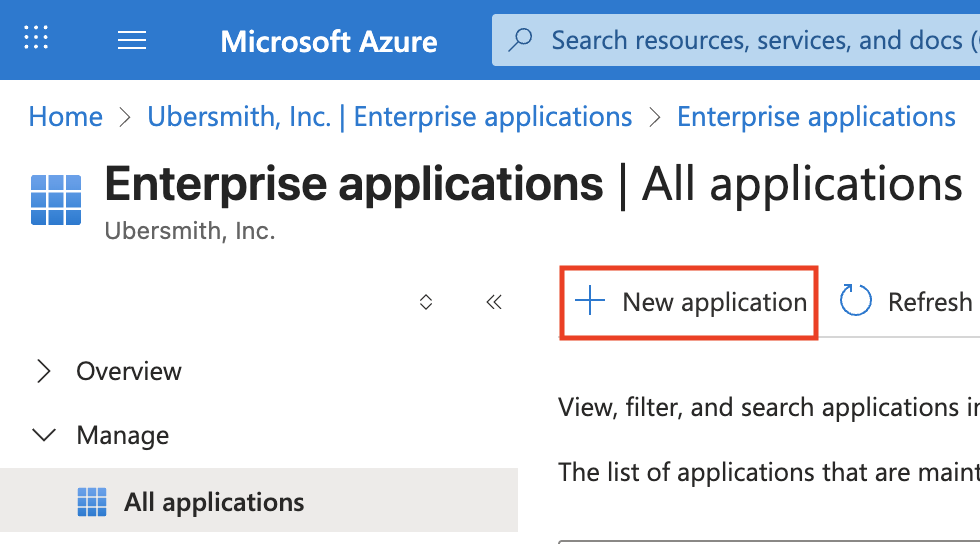980x544 pixels.
Task: Click the Enterprise applications header grid icon
Action: click(56, 199)
